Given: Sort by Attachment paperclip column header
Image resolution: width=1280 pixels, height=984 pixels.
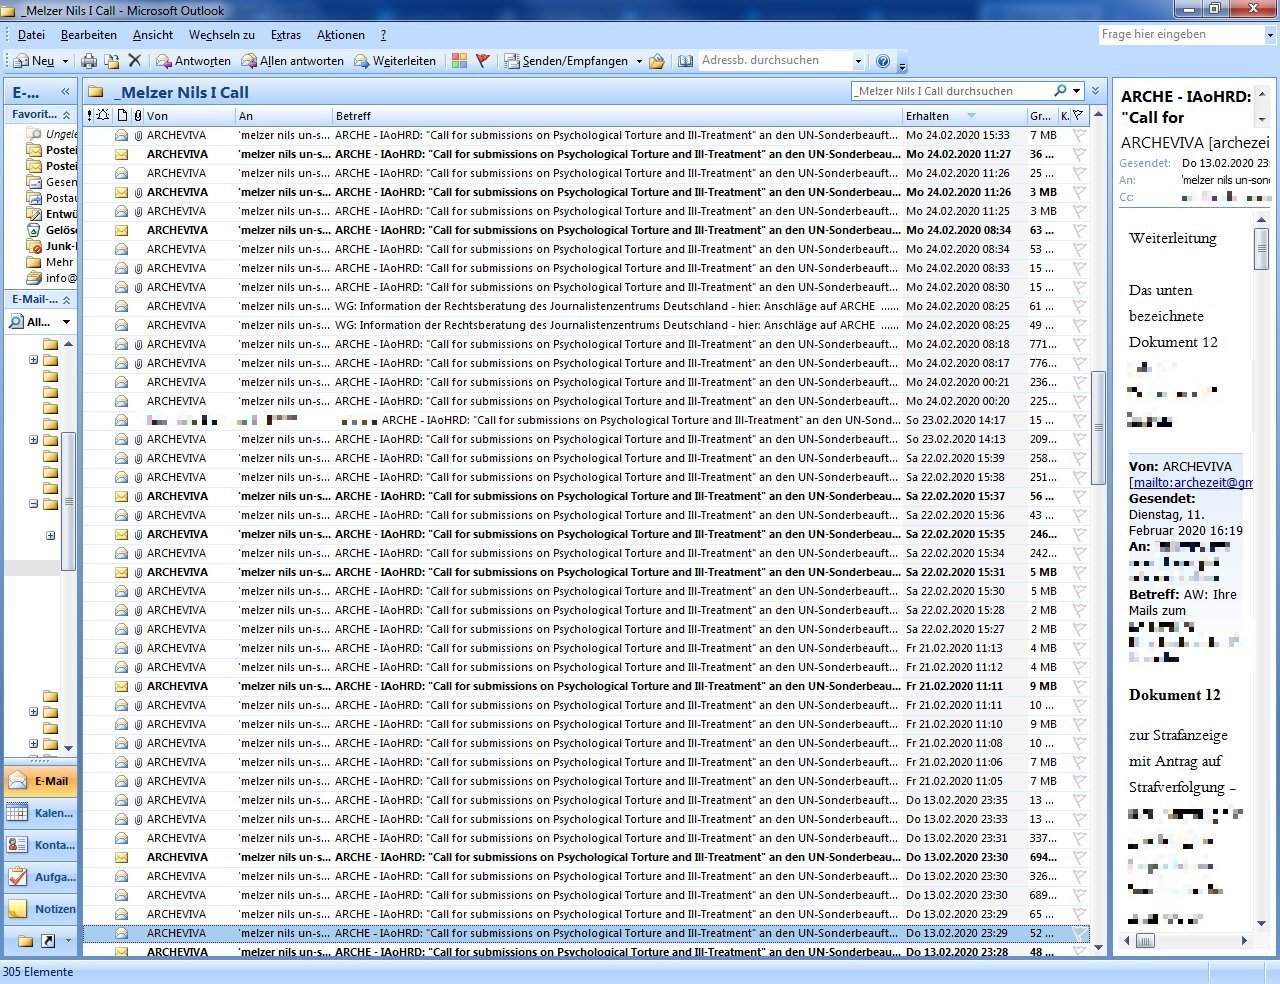Looking at the screenshot, I should tap(138, 116).
